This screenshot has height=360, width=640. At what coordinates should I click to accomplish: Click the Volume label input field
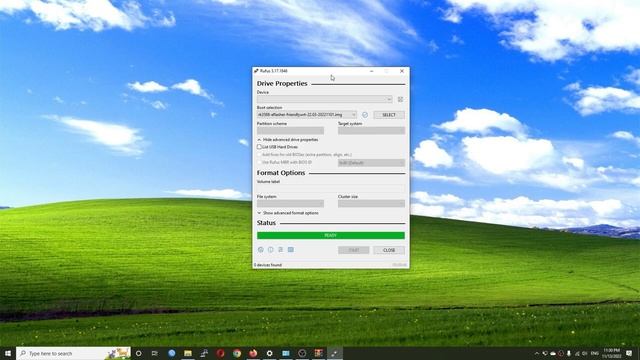pos(331,188)
